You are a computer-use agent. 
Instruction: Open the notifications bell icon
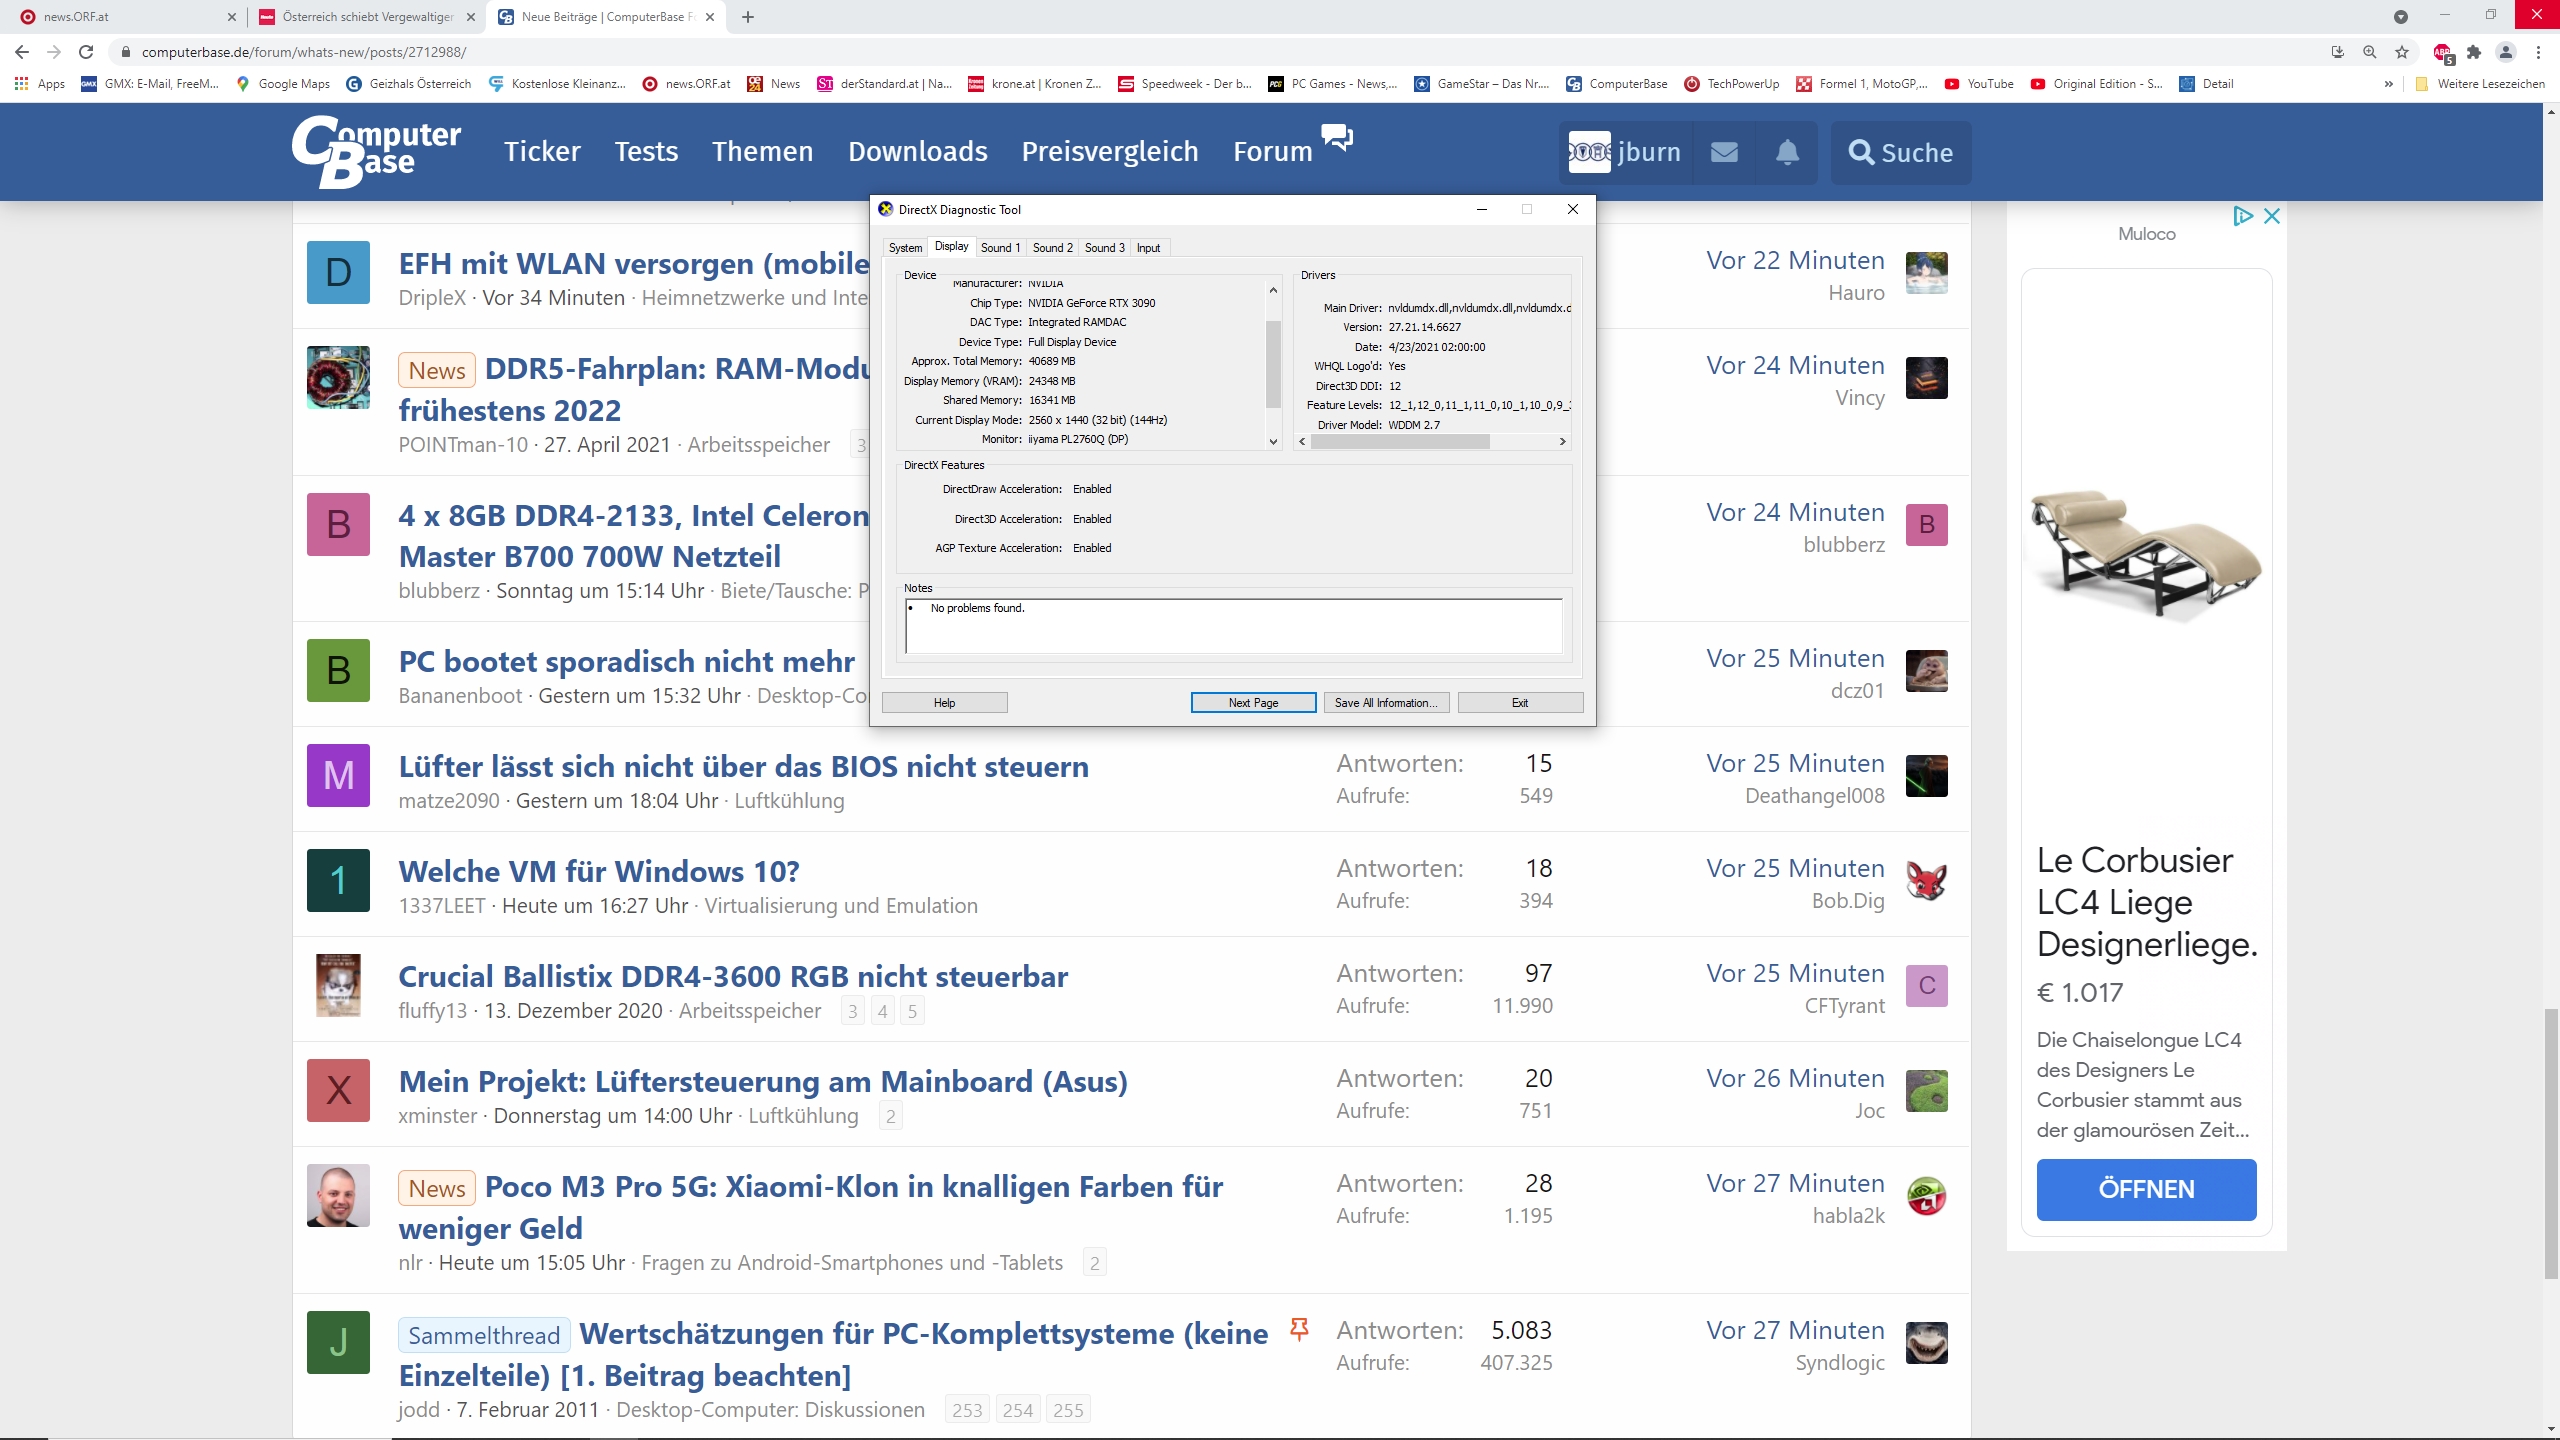tap(1787, 152)
